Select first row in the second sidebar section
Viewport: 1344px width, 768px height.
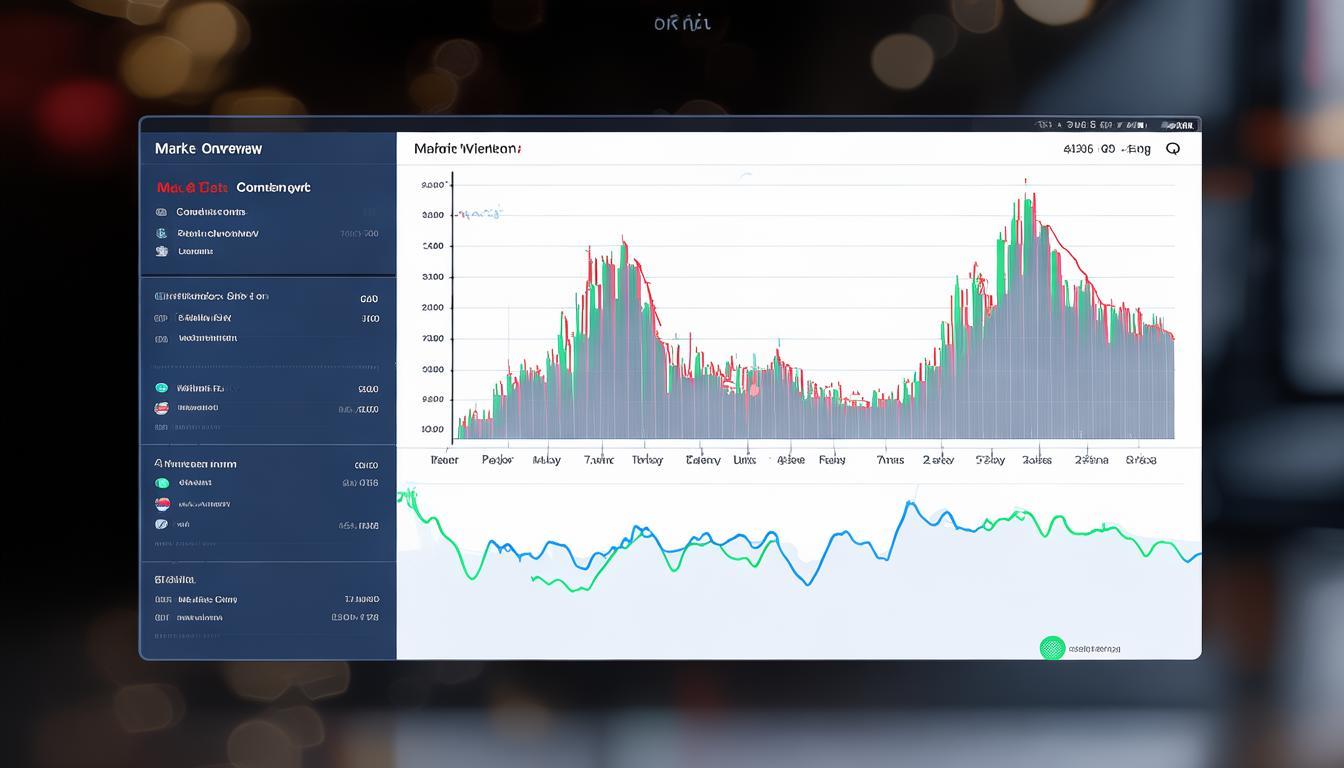[x=266, y=297]
